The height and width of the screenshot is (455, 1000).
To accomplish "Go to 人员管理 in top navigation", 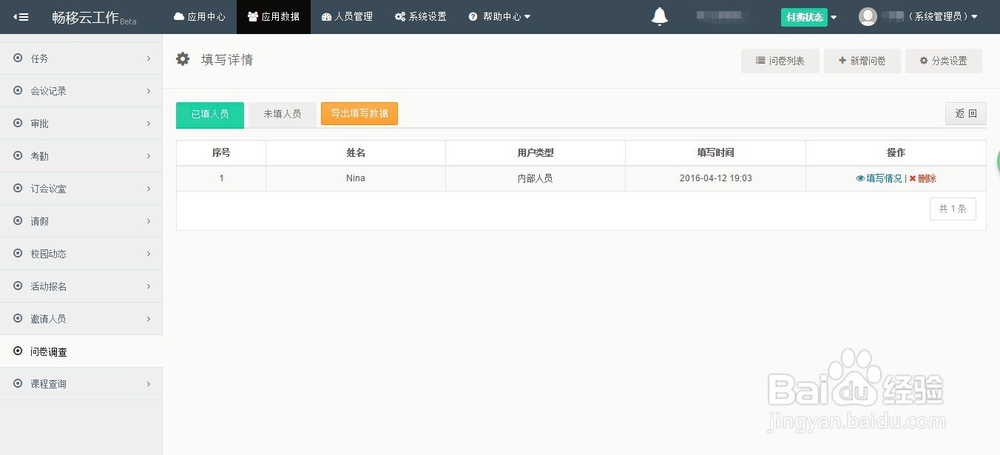I will pos(347,17).
